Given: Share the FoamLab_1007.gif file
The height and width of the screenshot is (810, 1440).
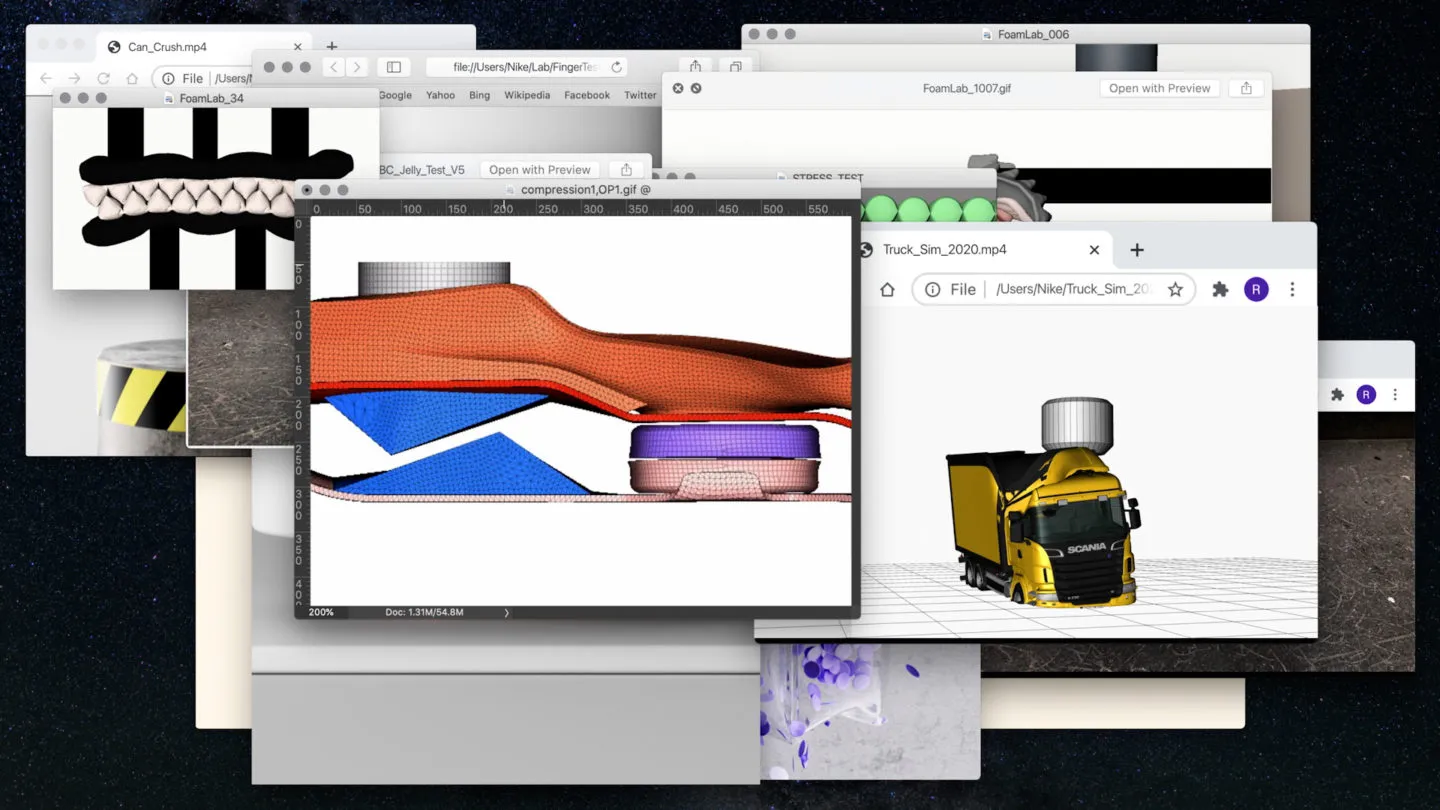Looking at the screenshot, I should [1246, 88].
